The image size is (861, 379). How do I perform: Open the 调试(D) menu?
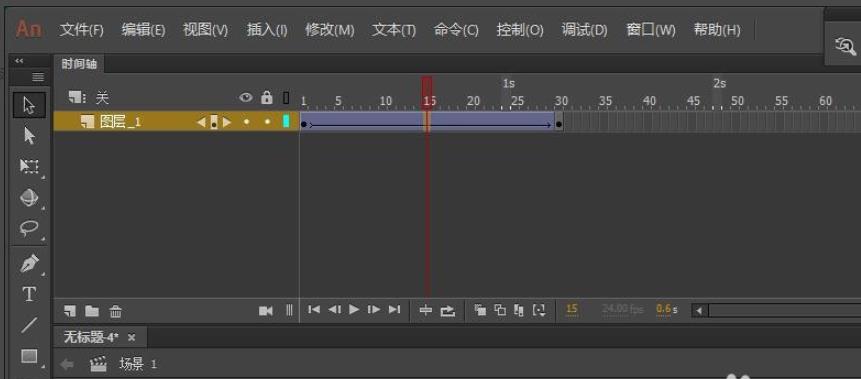click(x=584, y=30)
